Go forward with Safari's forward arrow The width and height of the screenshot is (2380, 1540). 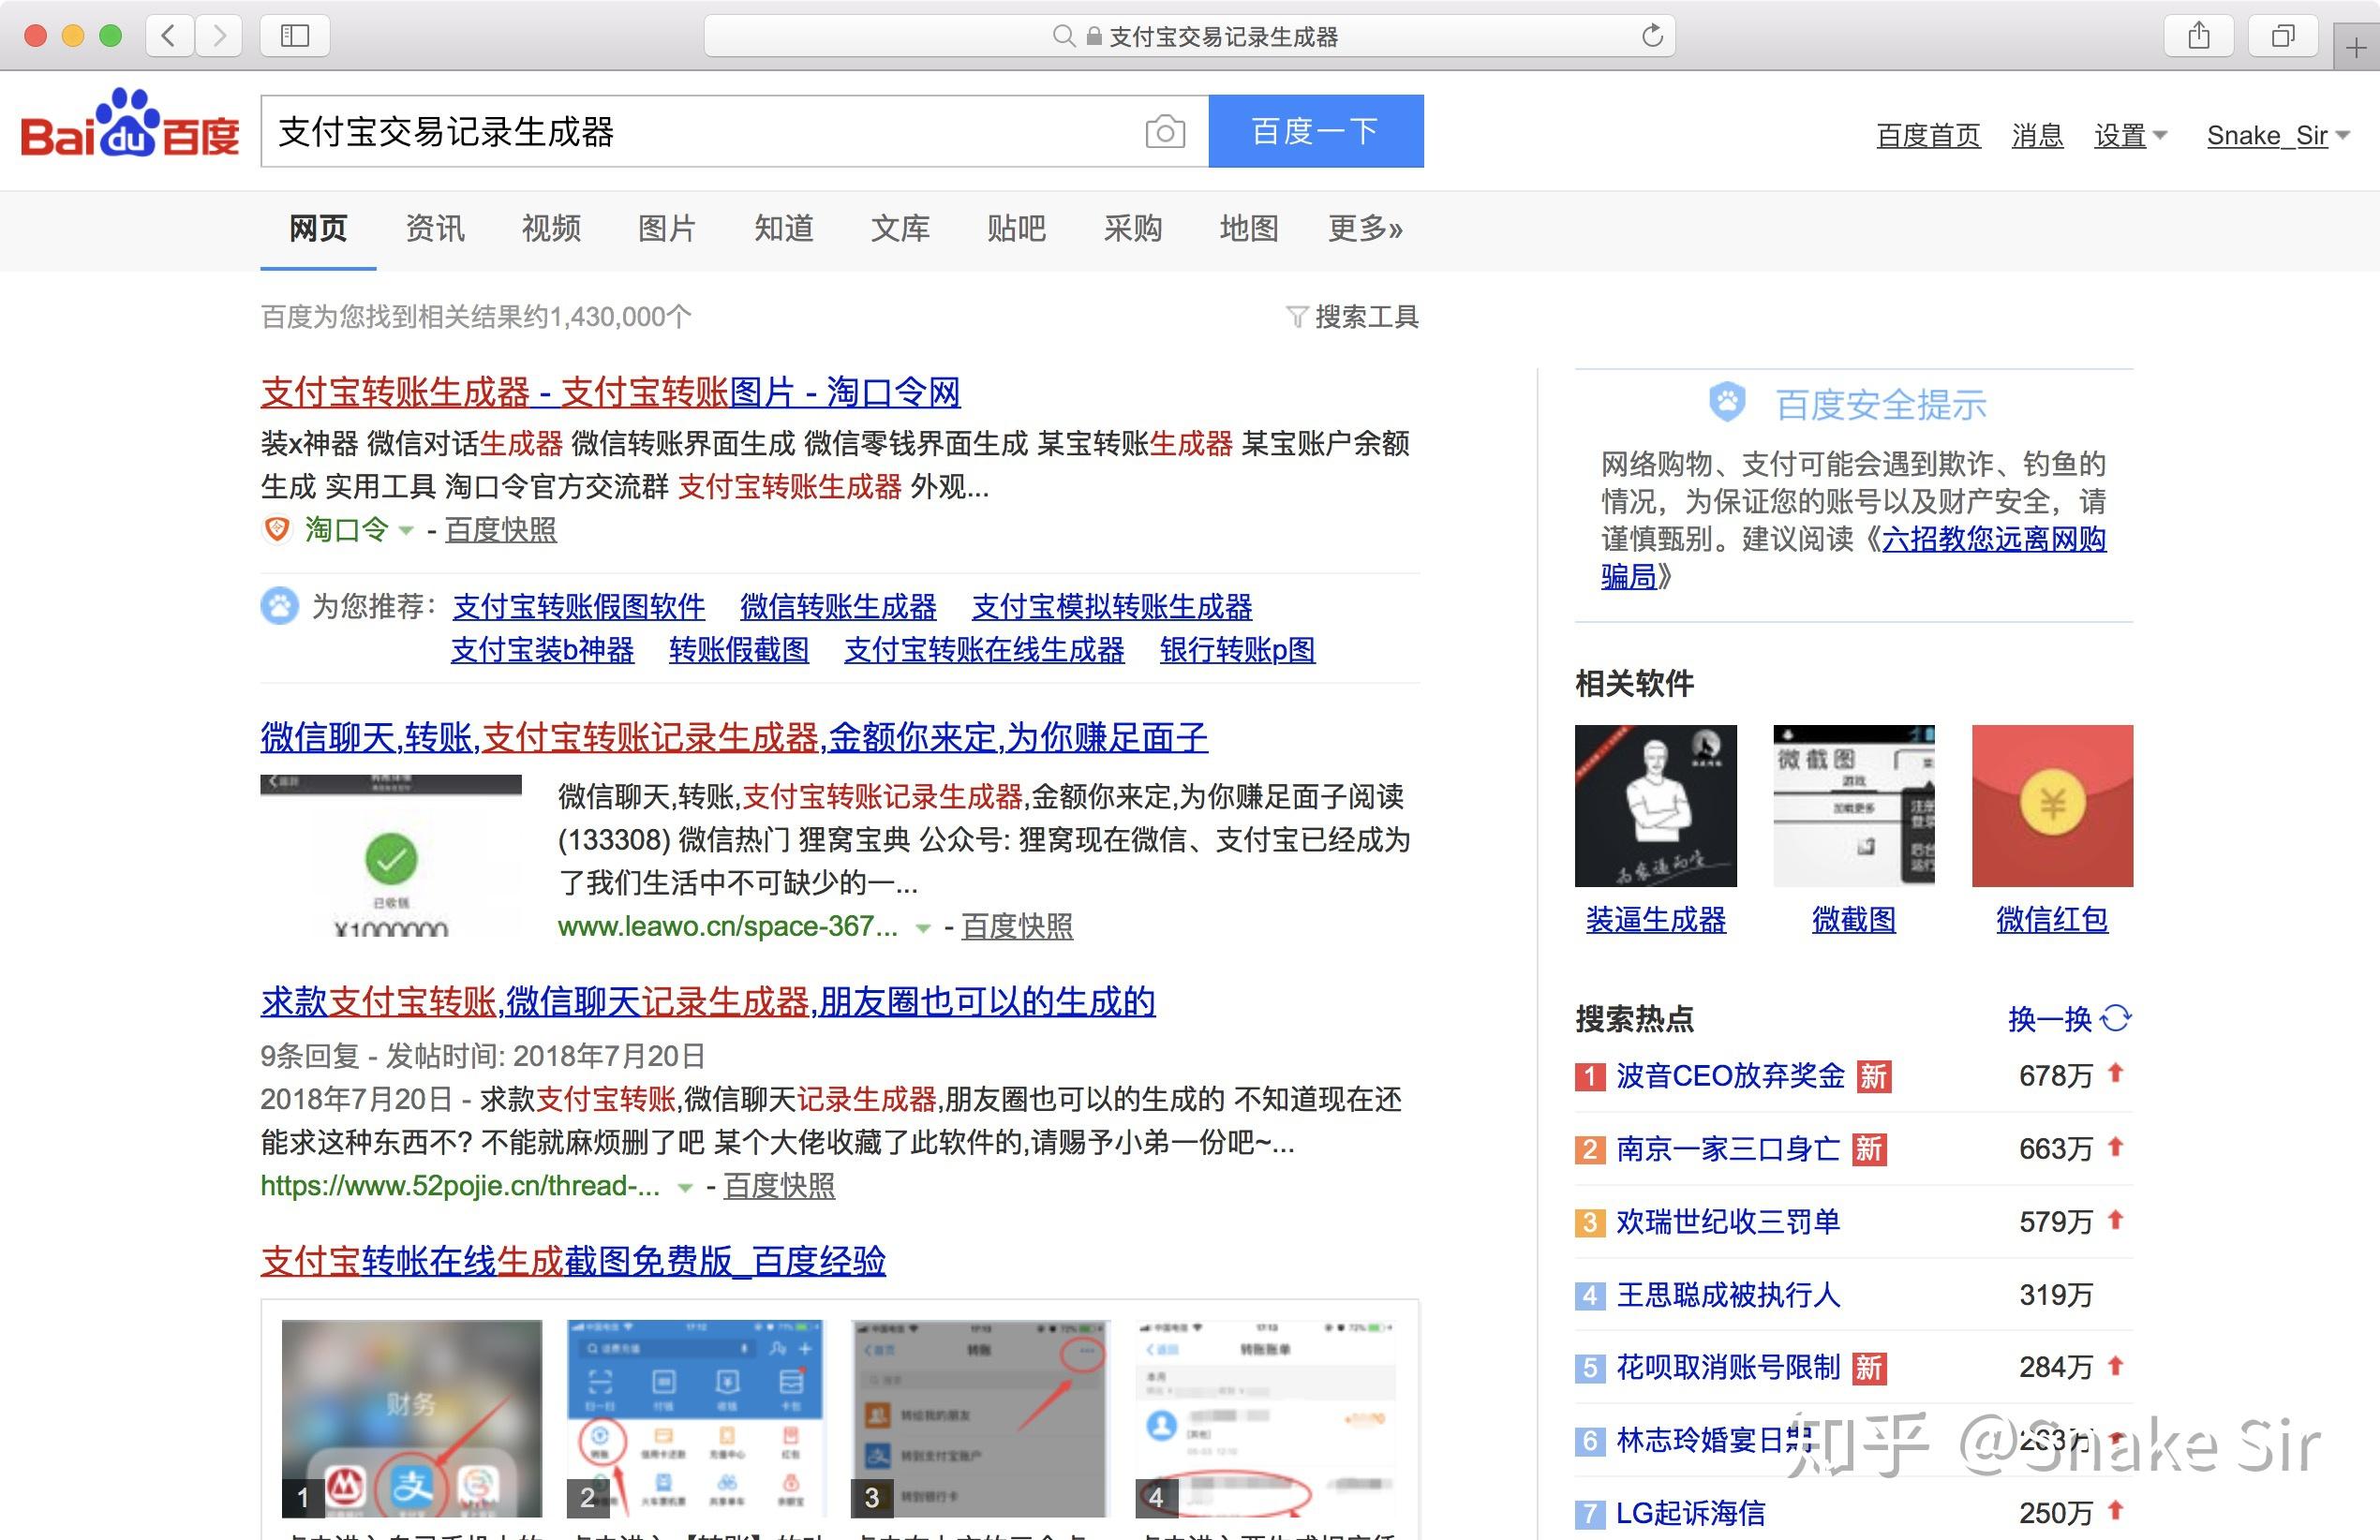click(219, 36)
